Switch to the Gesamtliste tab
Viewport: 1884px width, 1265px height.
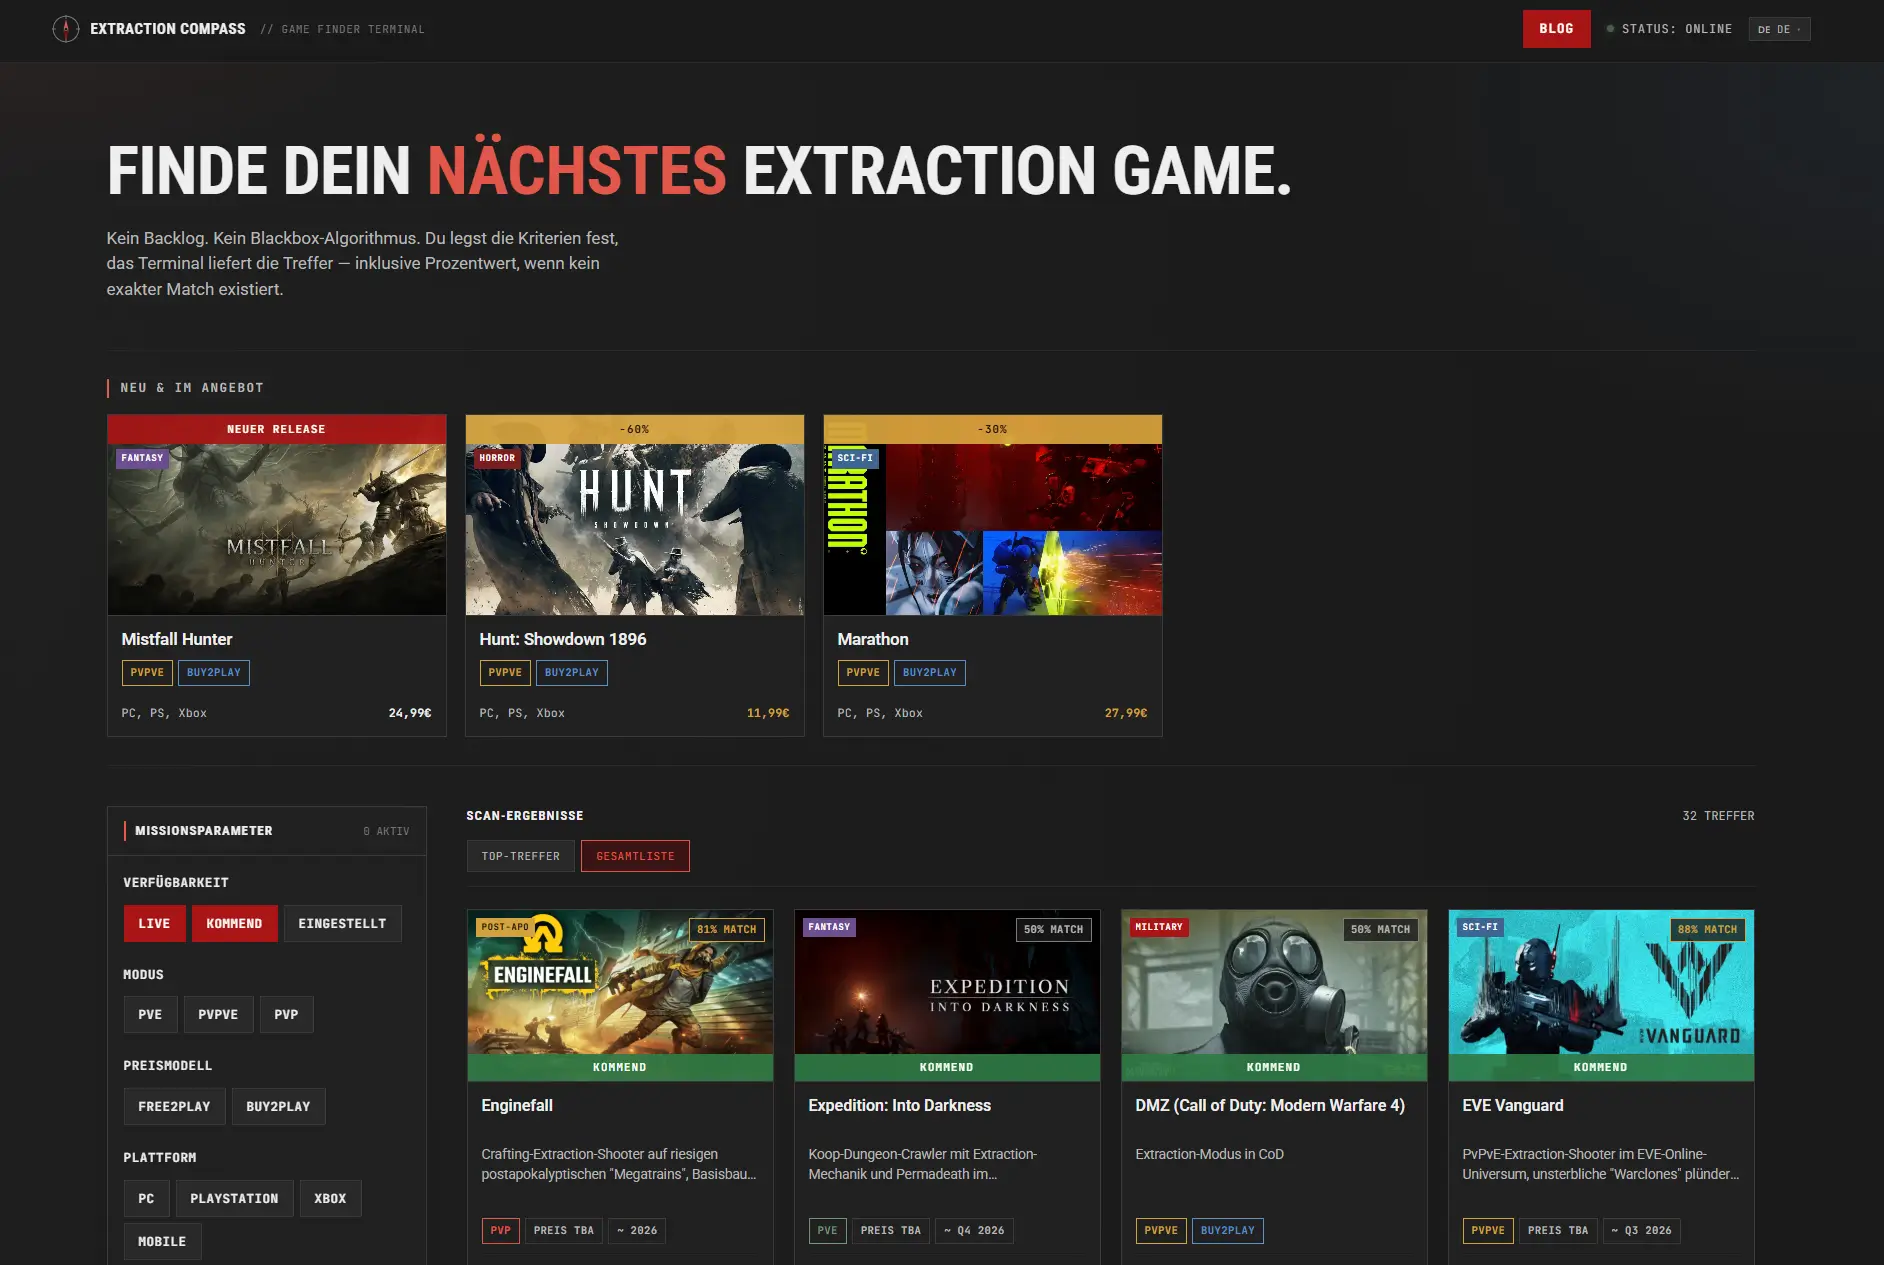tap(635, 856)
